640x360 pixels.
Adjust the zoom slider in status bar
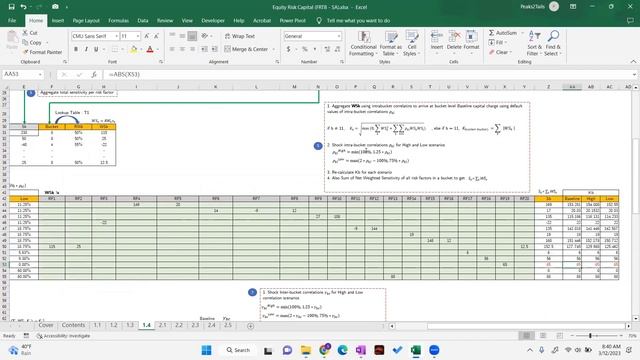pyautogui.click(x=590, y=336)
